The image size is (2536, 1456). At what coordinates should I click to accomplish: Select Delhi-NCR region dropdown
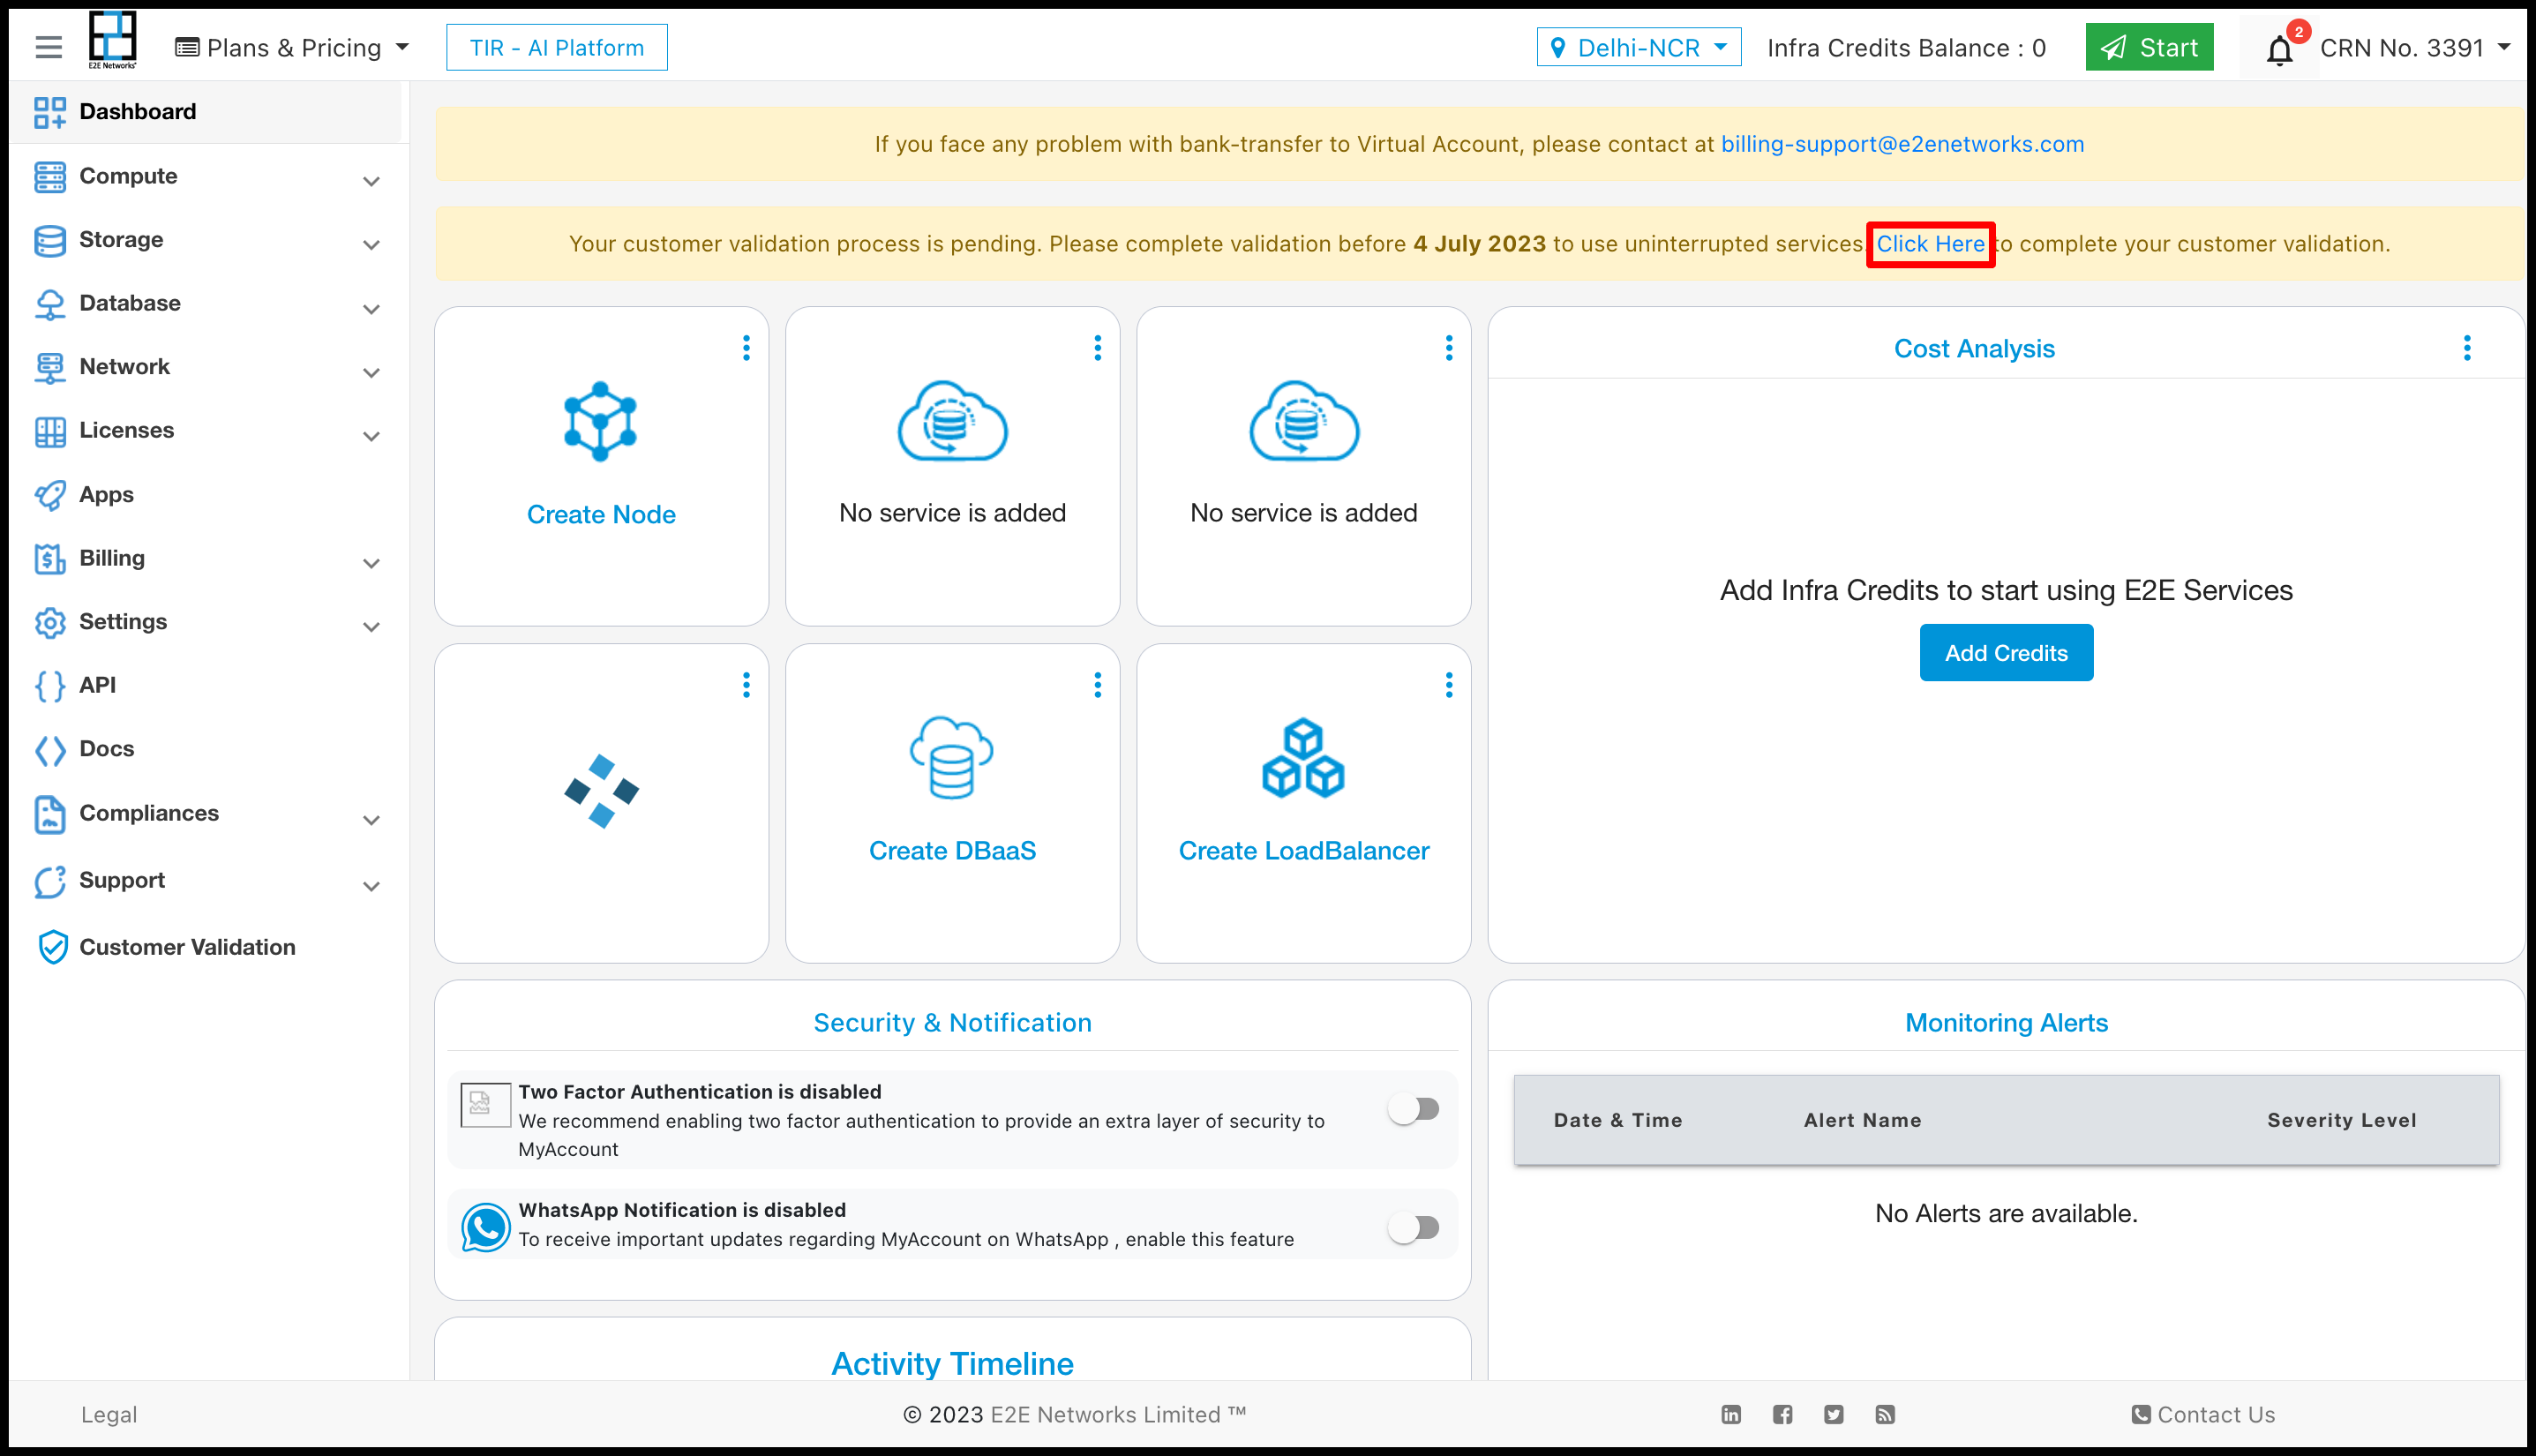[x=1635, y=47]
